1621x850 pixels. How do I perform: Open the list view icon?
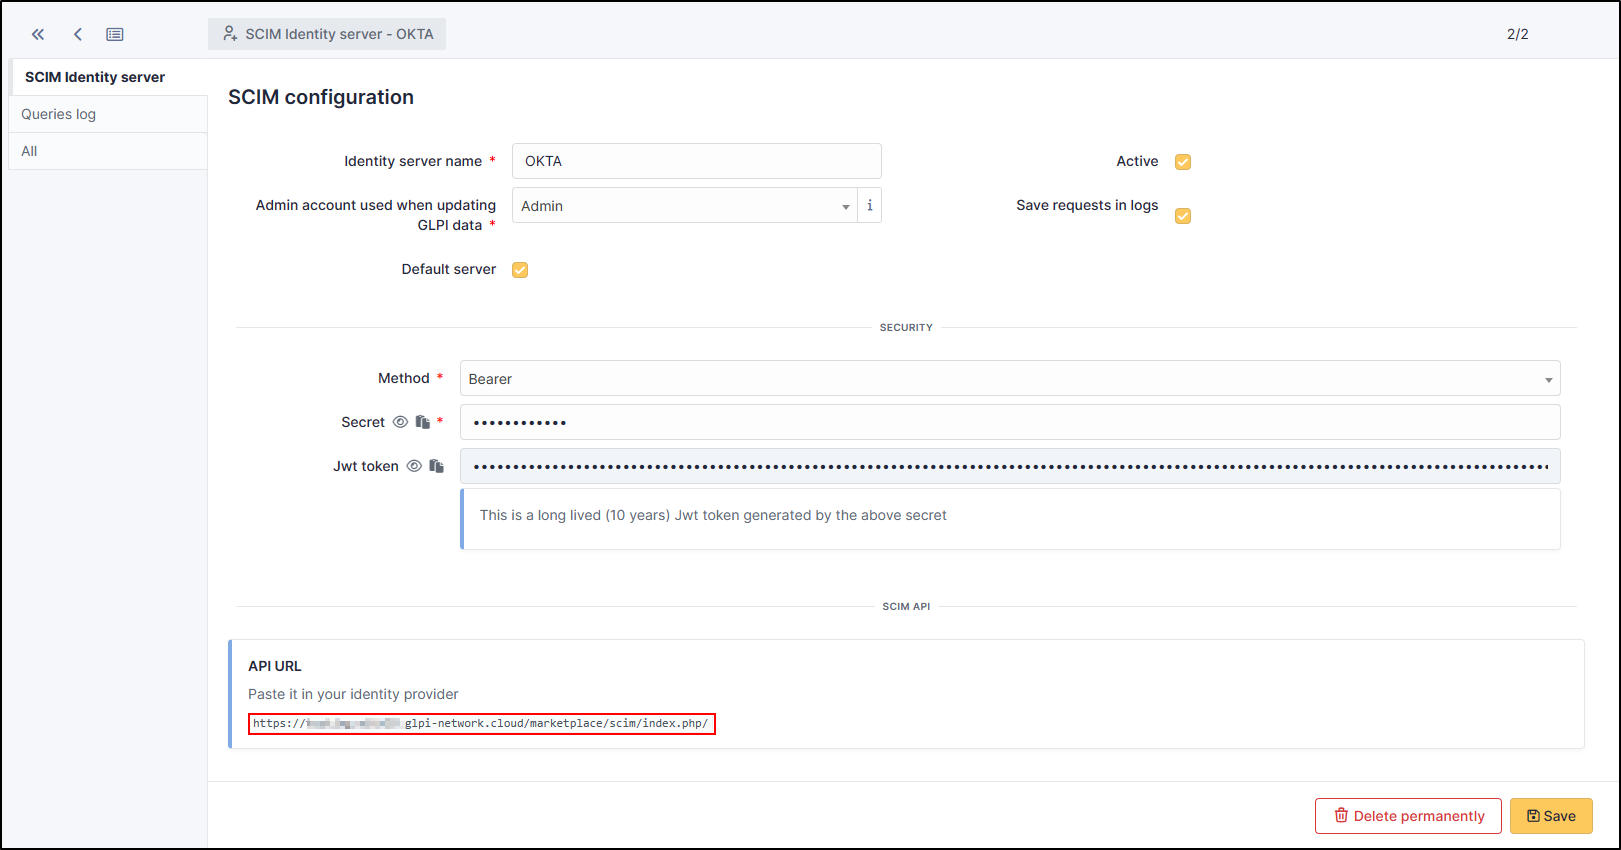point(115,34)
